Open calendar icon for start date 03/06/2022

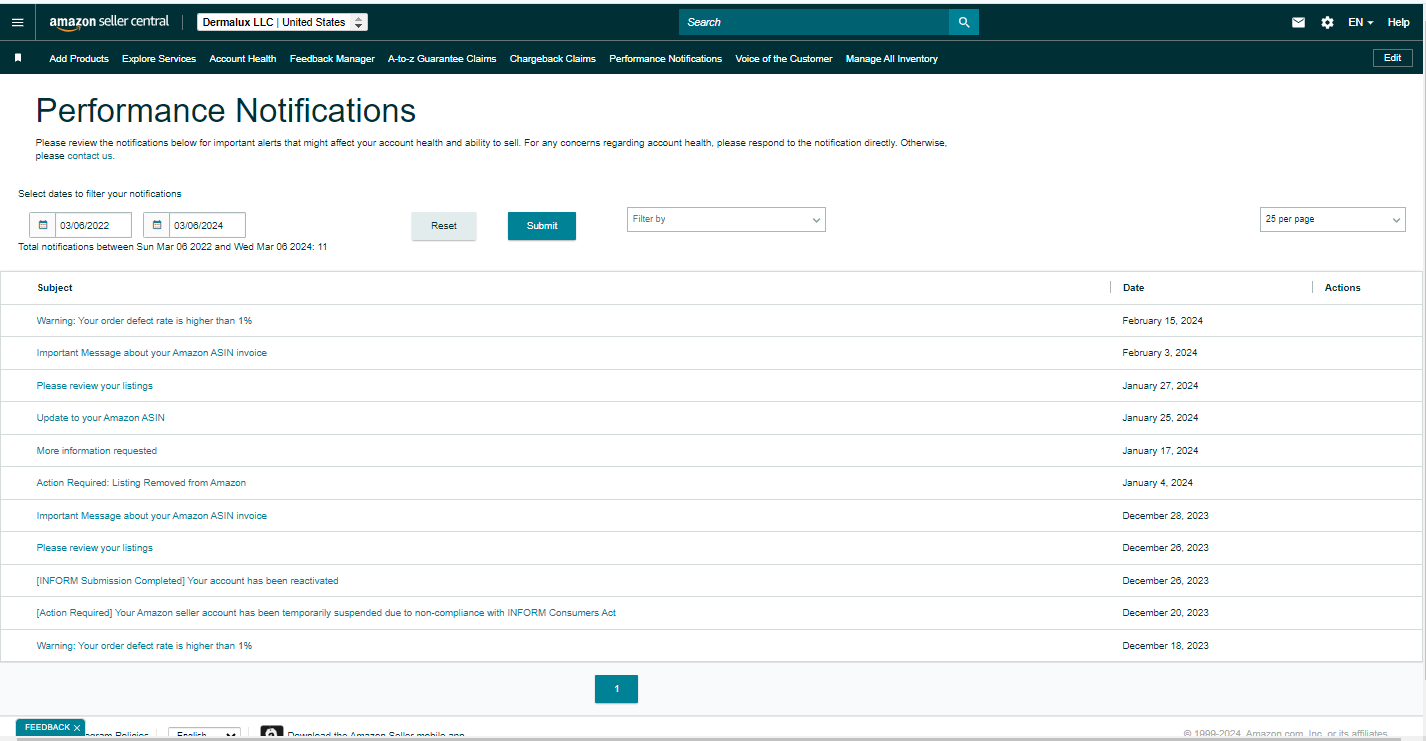point(43,225)
